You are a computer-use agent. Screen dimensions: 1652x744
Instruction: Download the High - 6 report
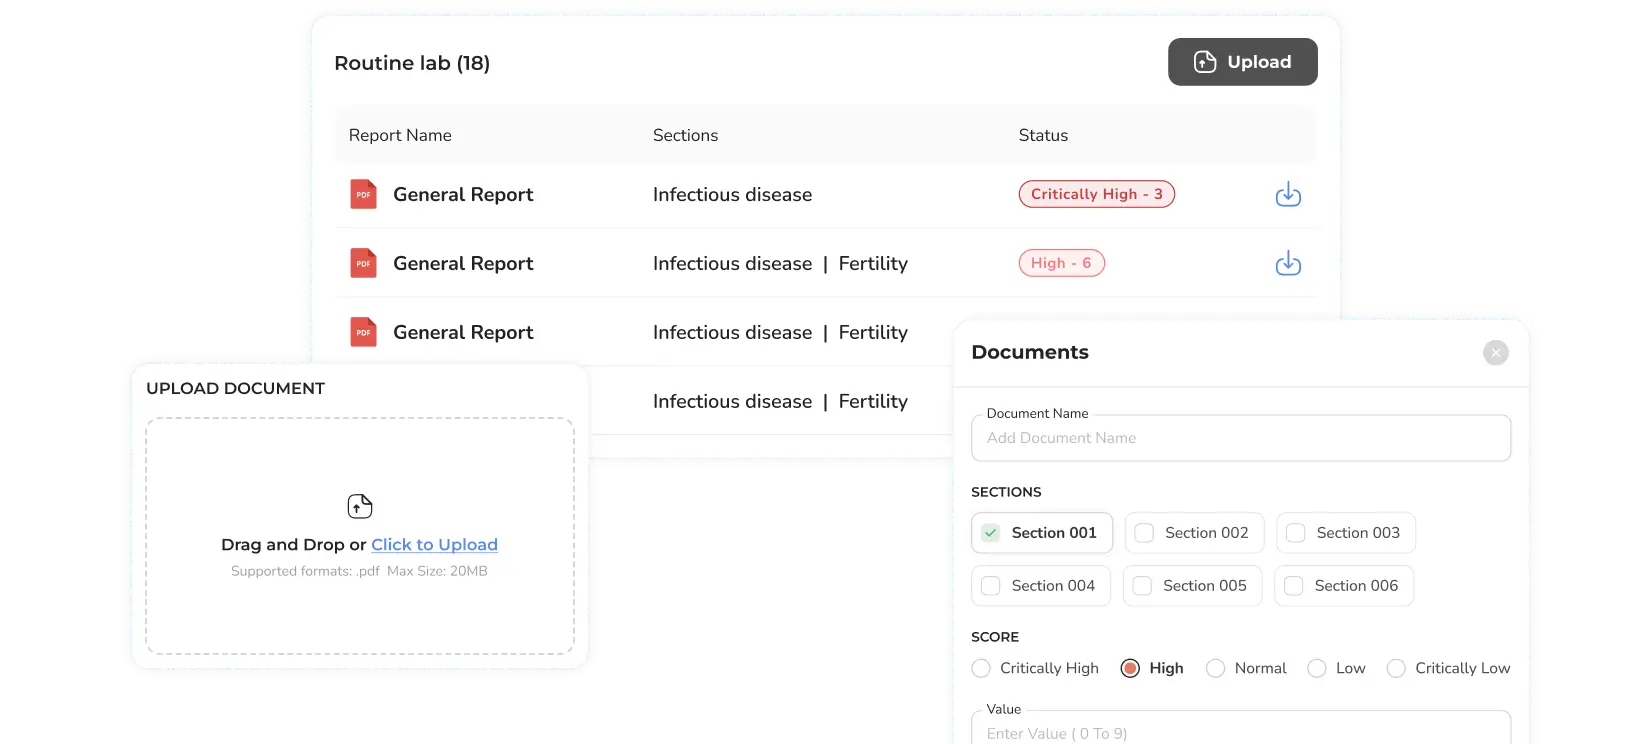coord(1288,263)
